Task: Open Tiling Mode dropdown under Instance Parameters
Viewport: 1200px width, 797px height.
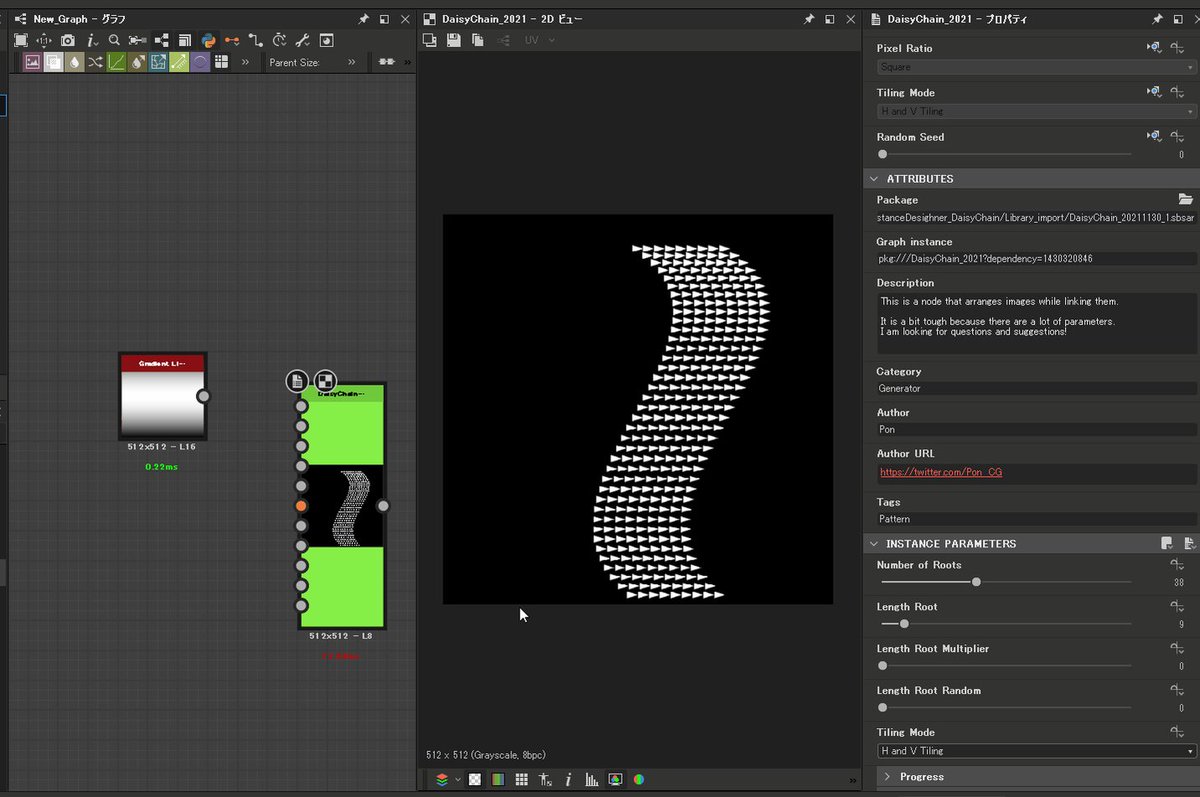Action: [1036, 751]
